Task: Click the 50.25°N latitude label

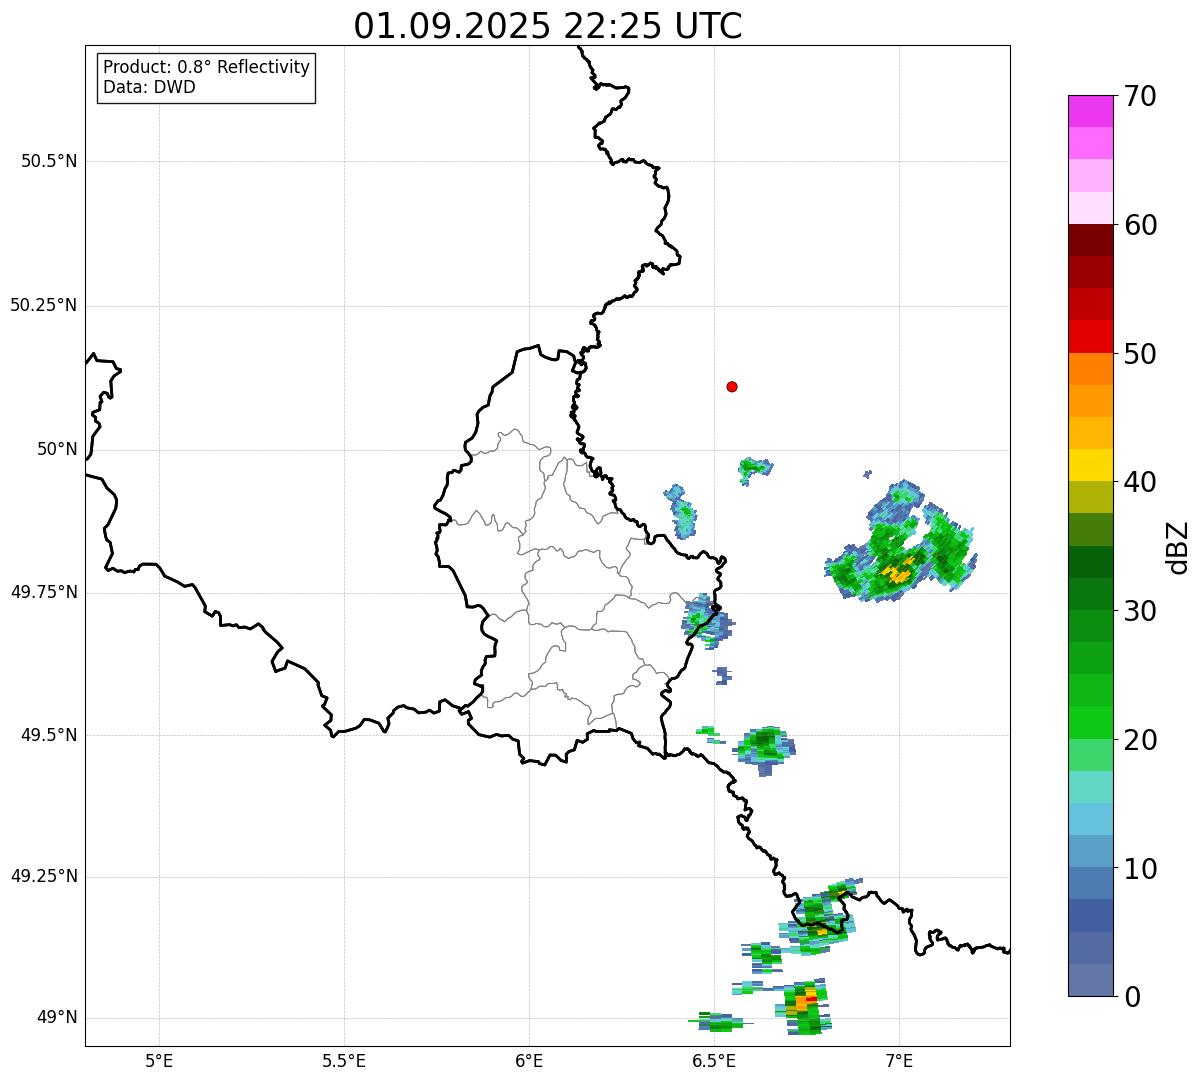Action: pyautogui.click(x=44, y=305)
